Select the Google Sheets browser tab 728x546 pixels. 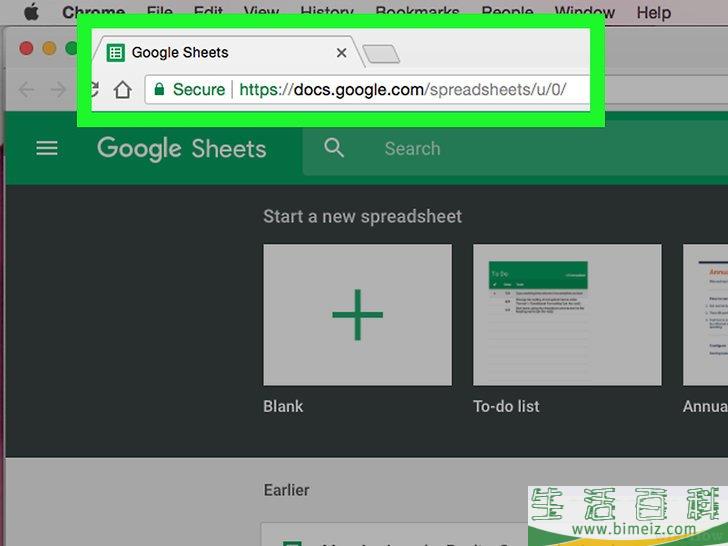click(x=226, y=52)
